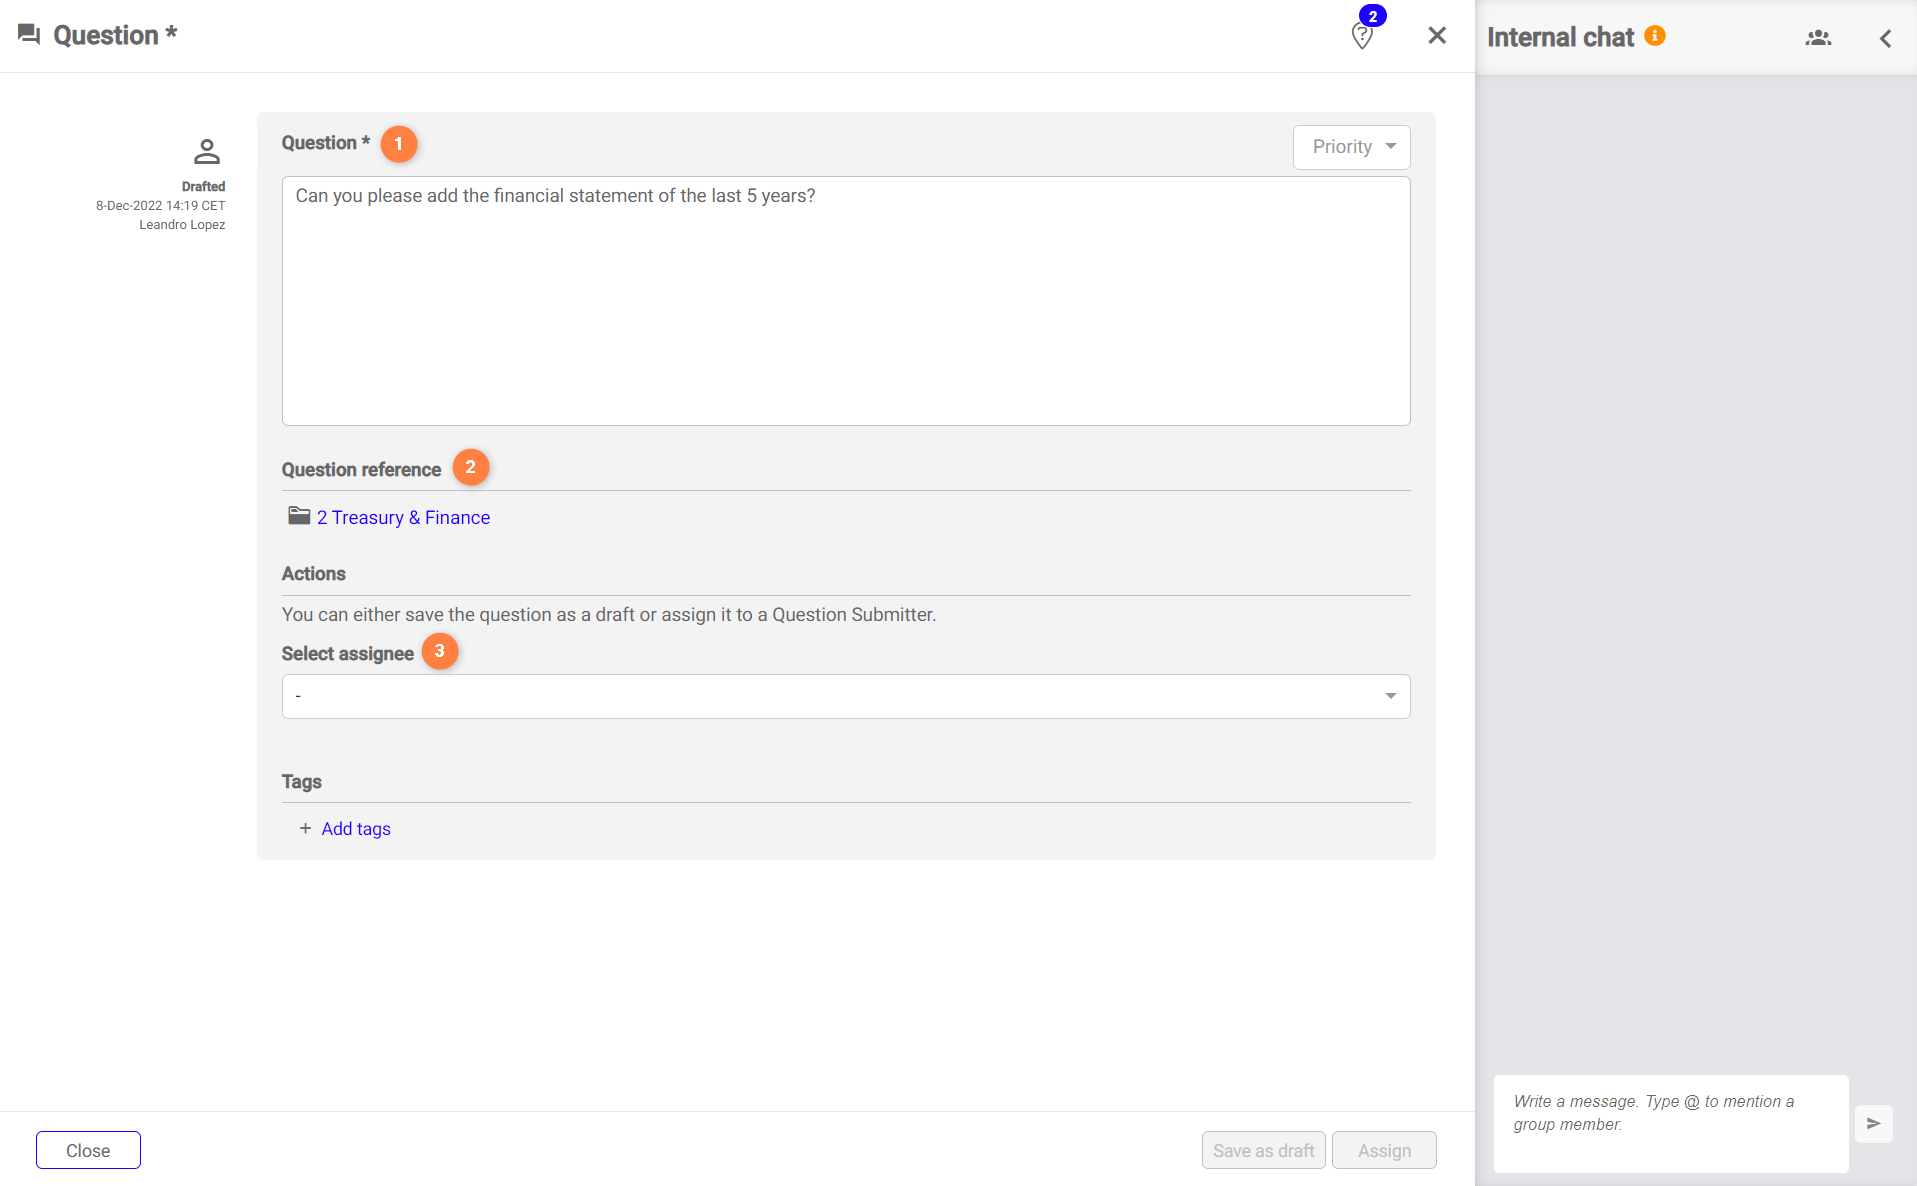This screenshot has width=1917, height=1186.
Task: Click orange step marker 1 beside Question
Action: [x=398, y=144]
